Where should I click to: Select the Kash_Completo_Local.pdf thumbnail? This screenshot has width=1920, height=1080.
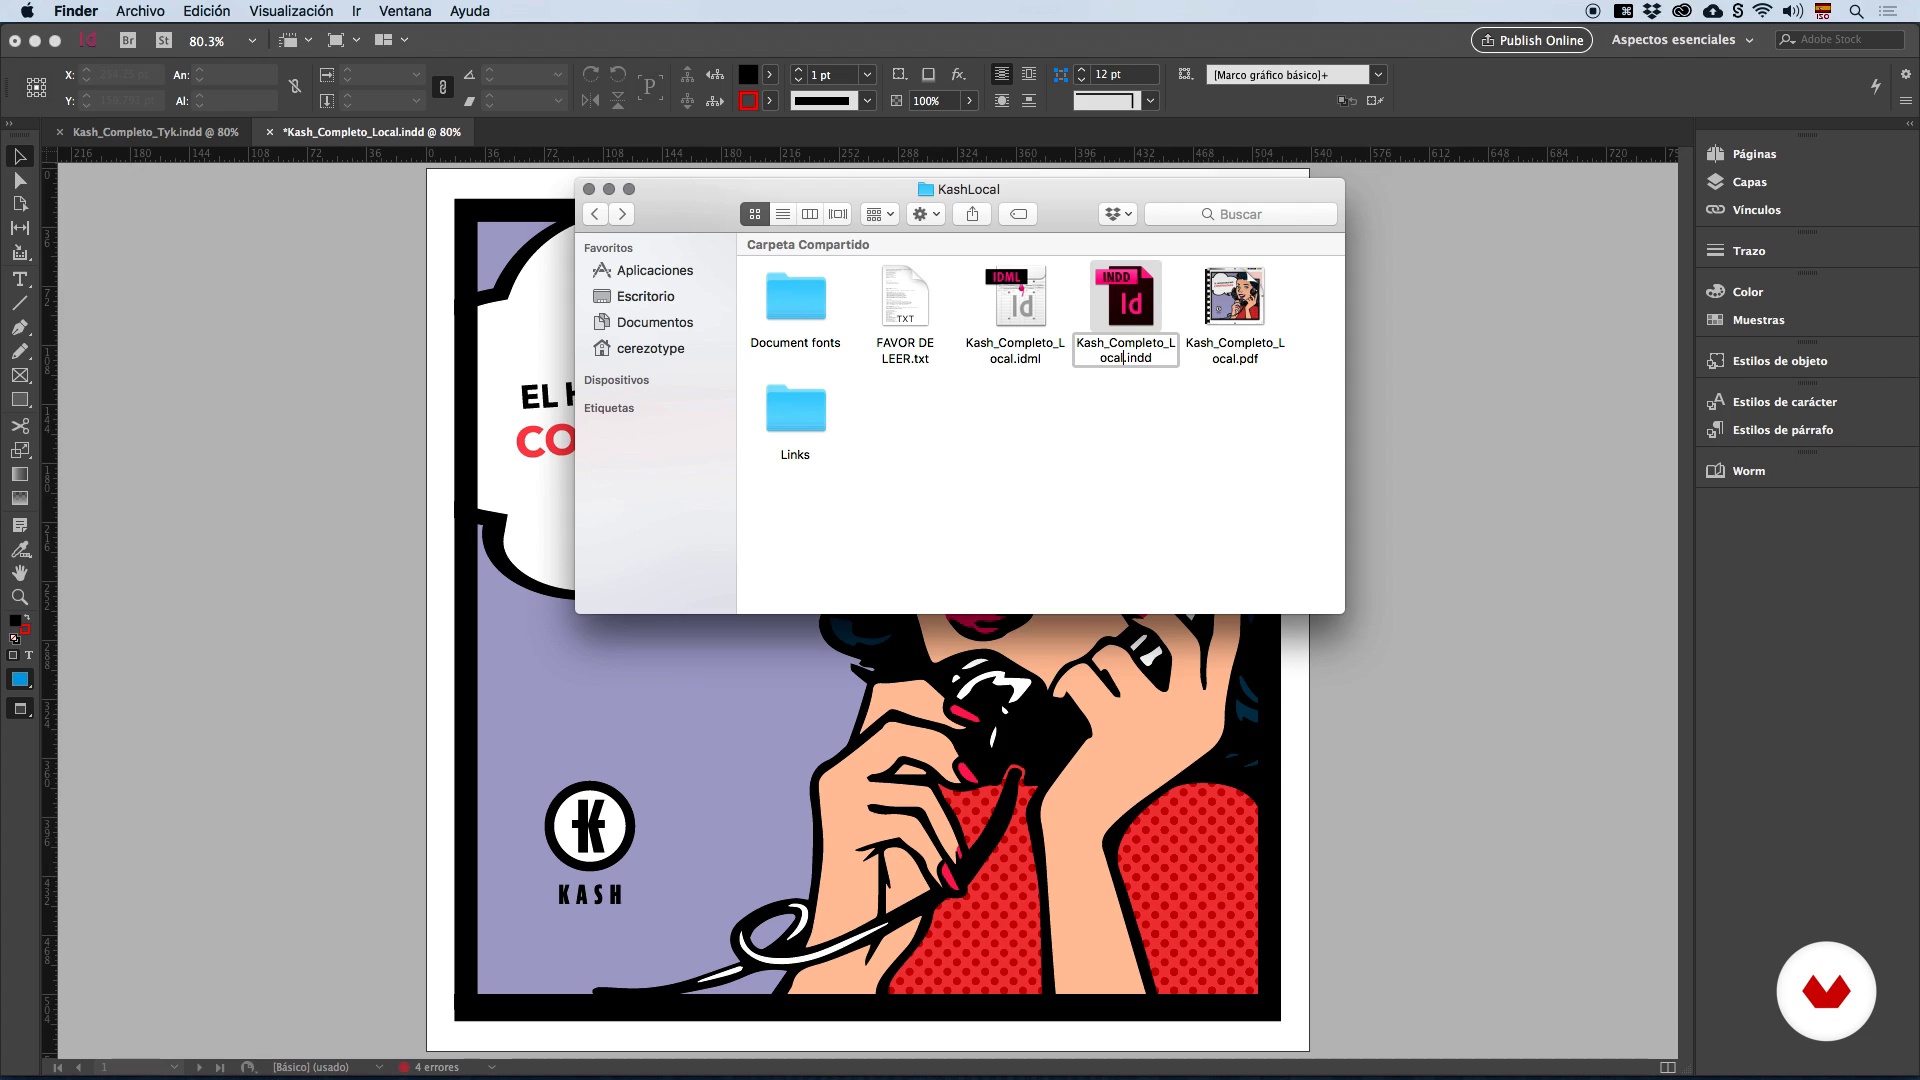(x=1235, y=296)
